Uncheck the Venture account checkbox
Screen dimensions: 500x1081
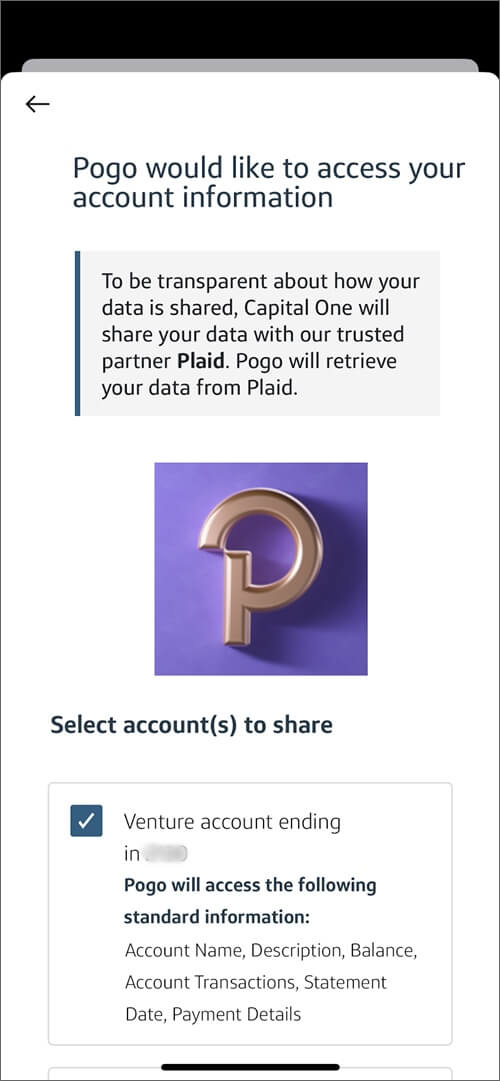86,820
